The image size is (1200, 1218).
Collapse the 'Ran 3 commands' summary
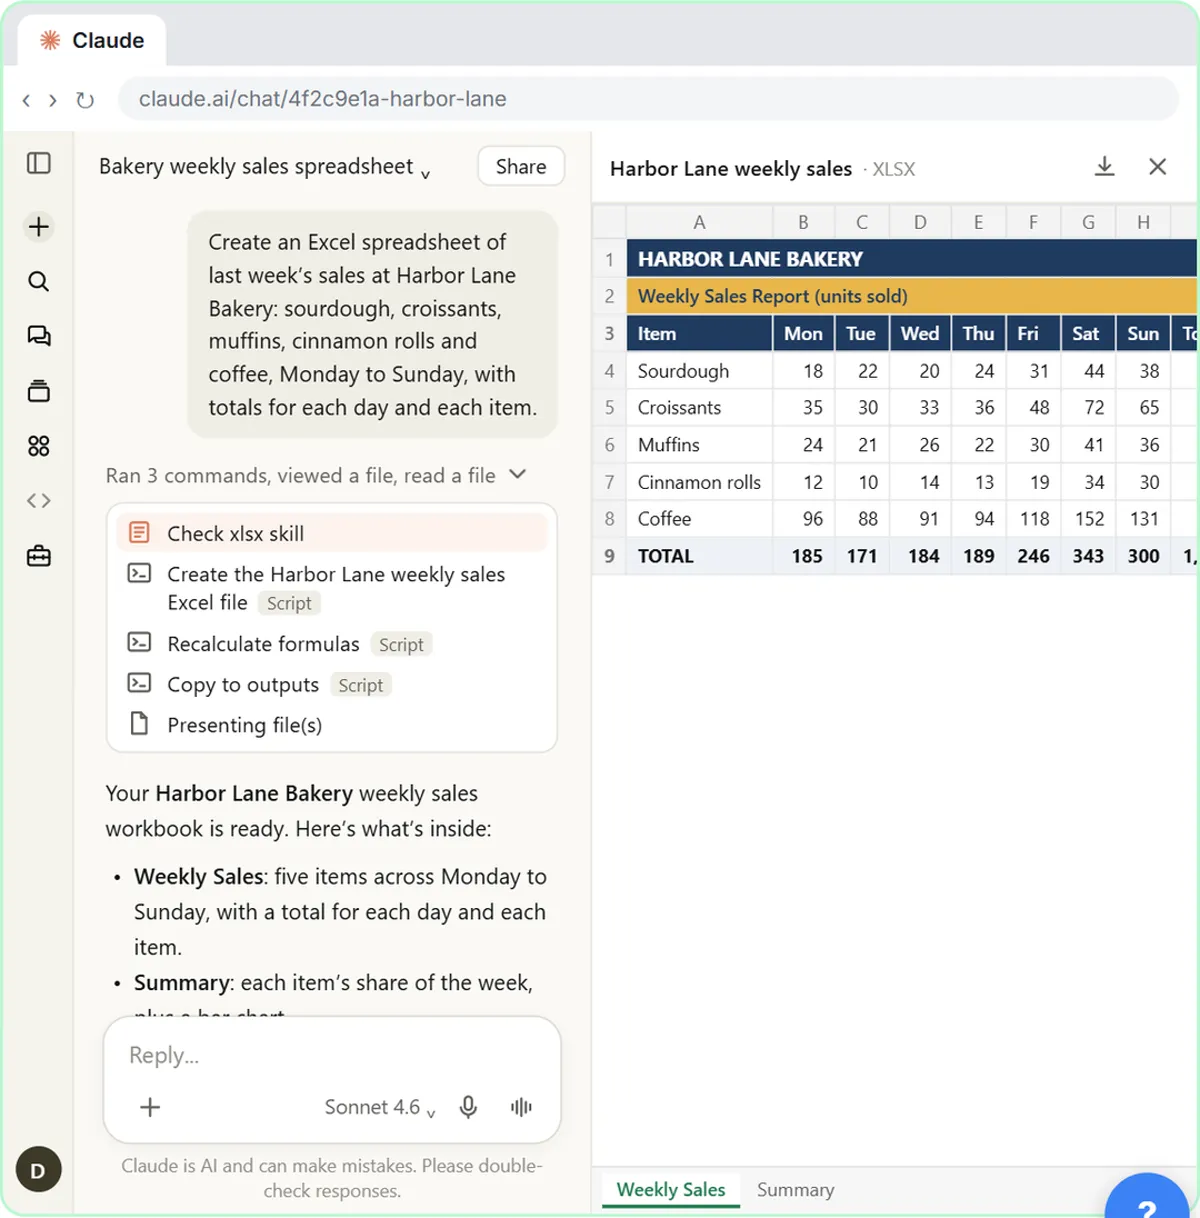(x=316, y=475)
